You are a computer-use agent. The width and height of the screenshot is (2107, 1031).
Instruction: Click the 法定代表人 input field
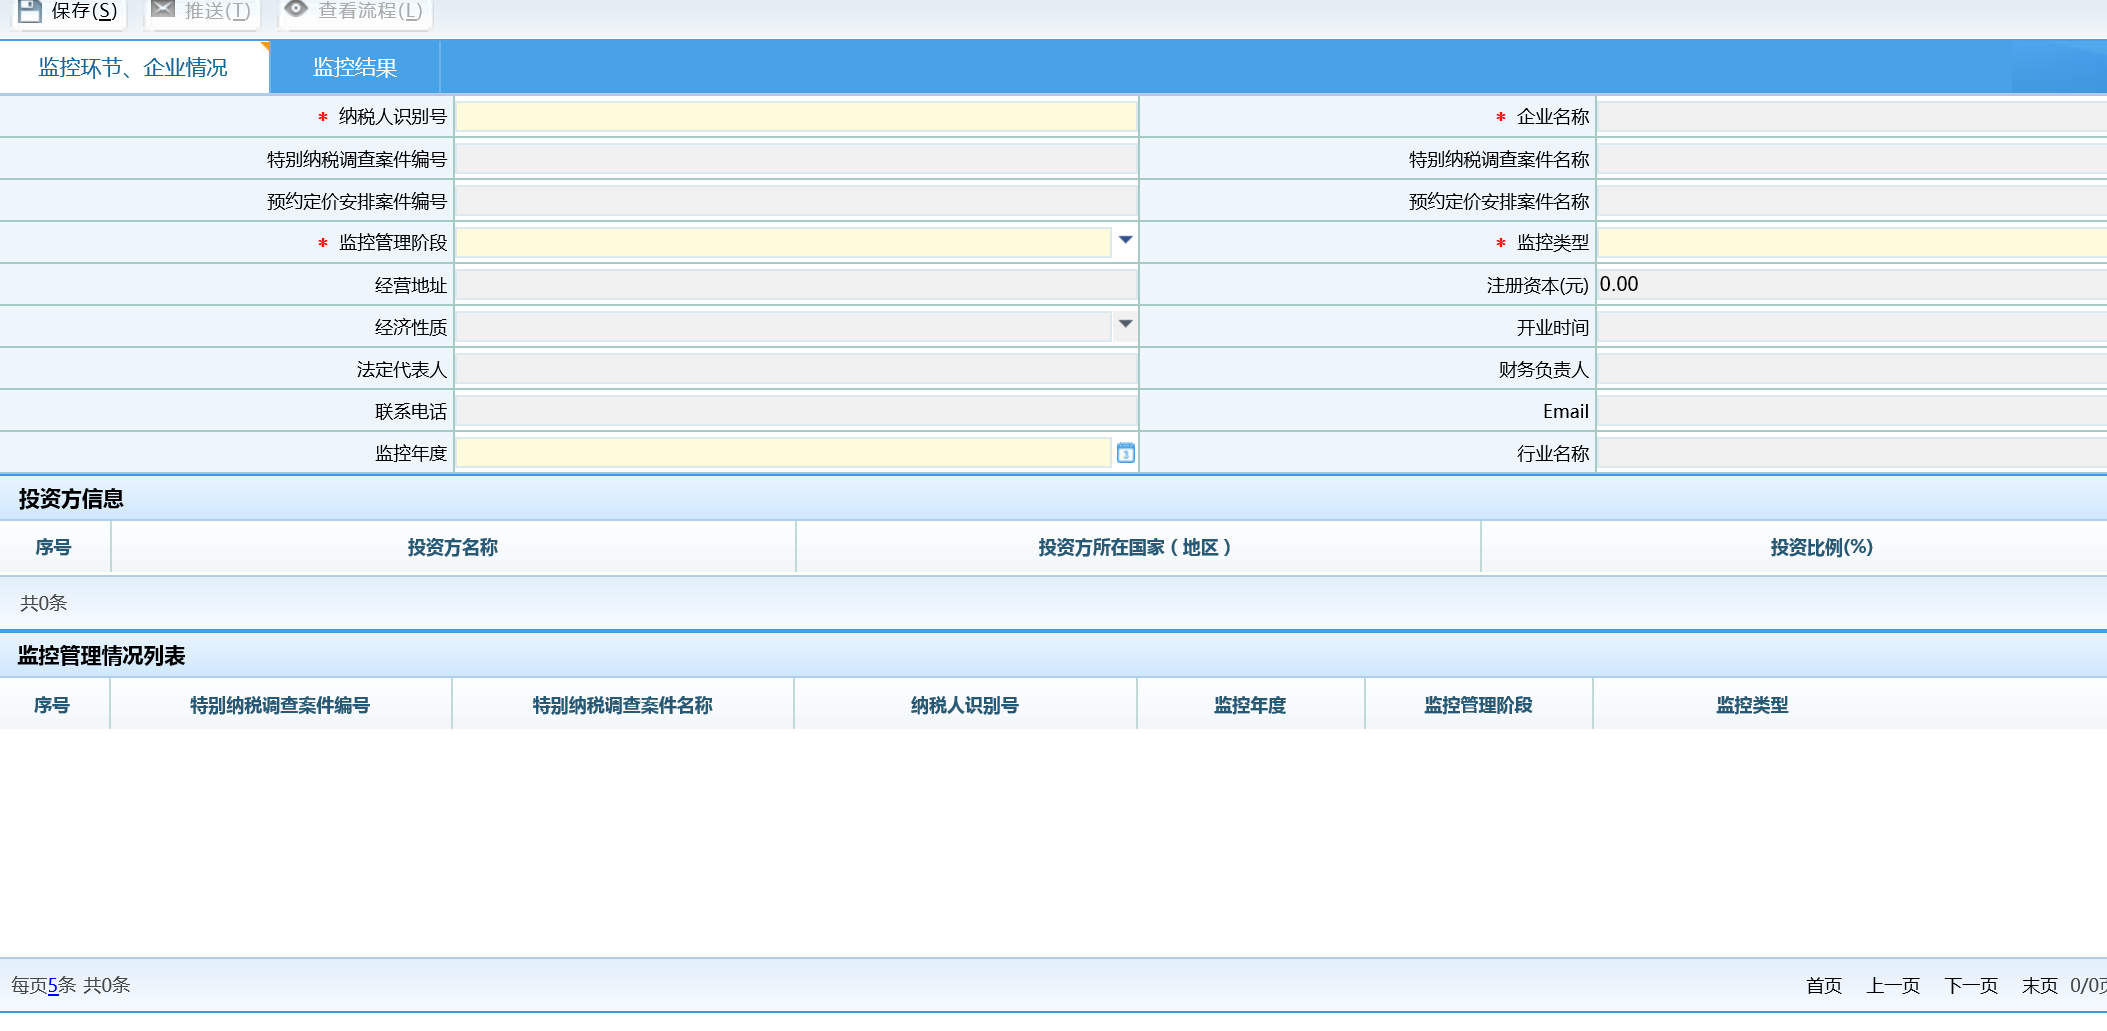tap(796, 369)
